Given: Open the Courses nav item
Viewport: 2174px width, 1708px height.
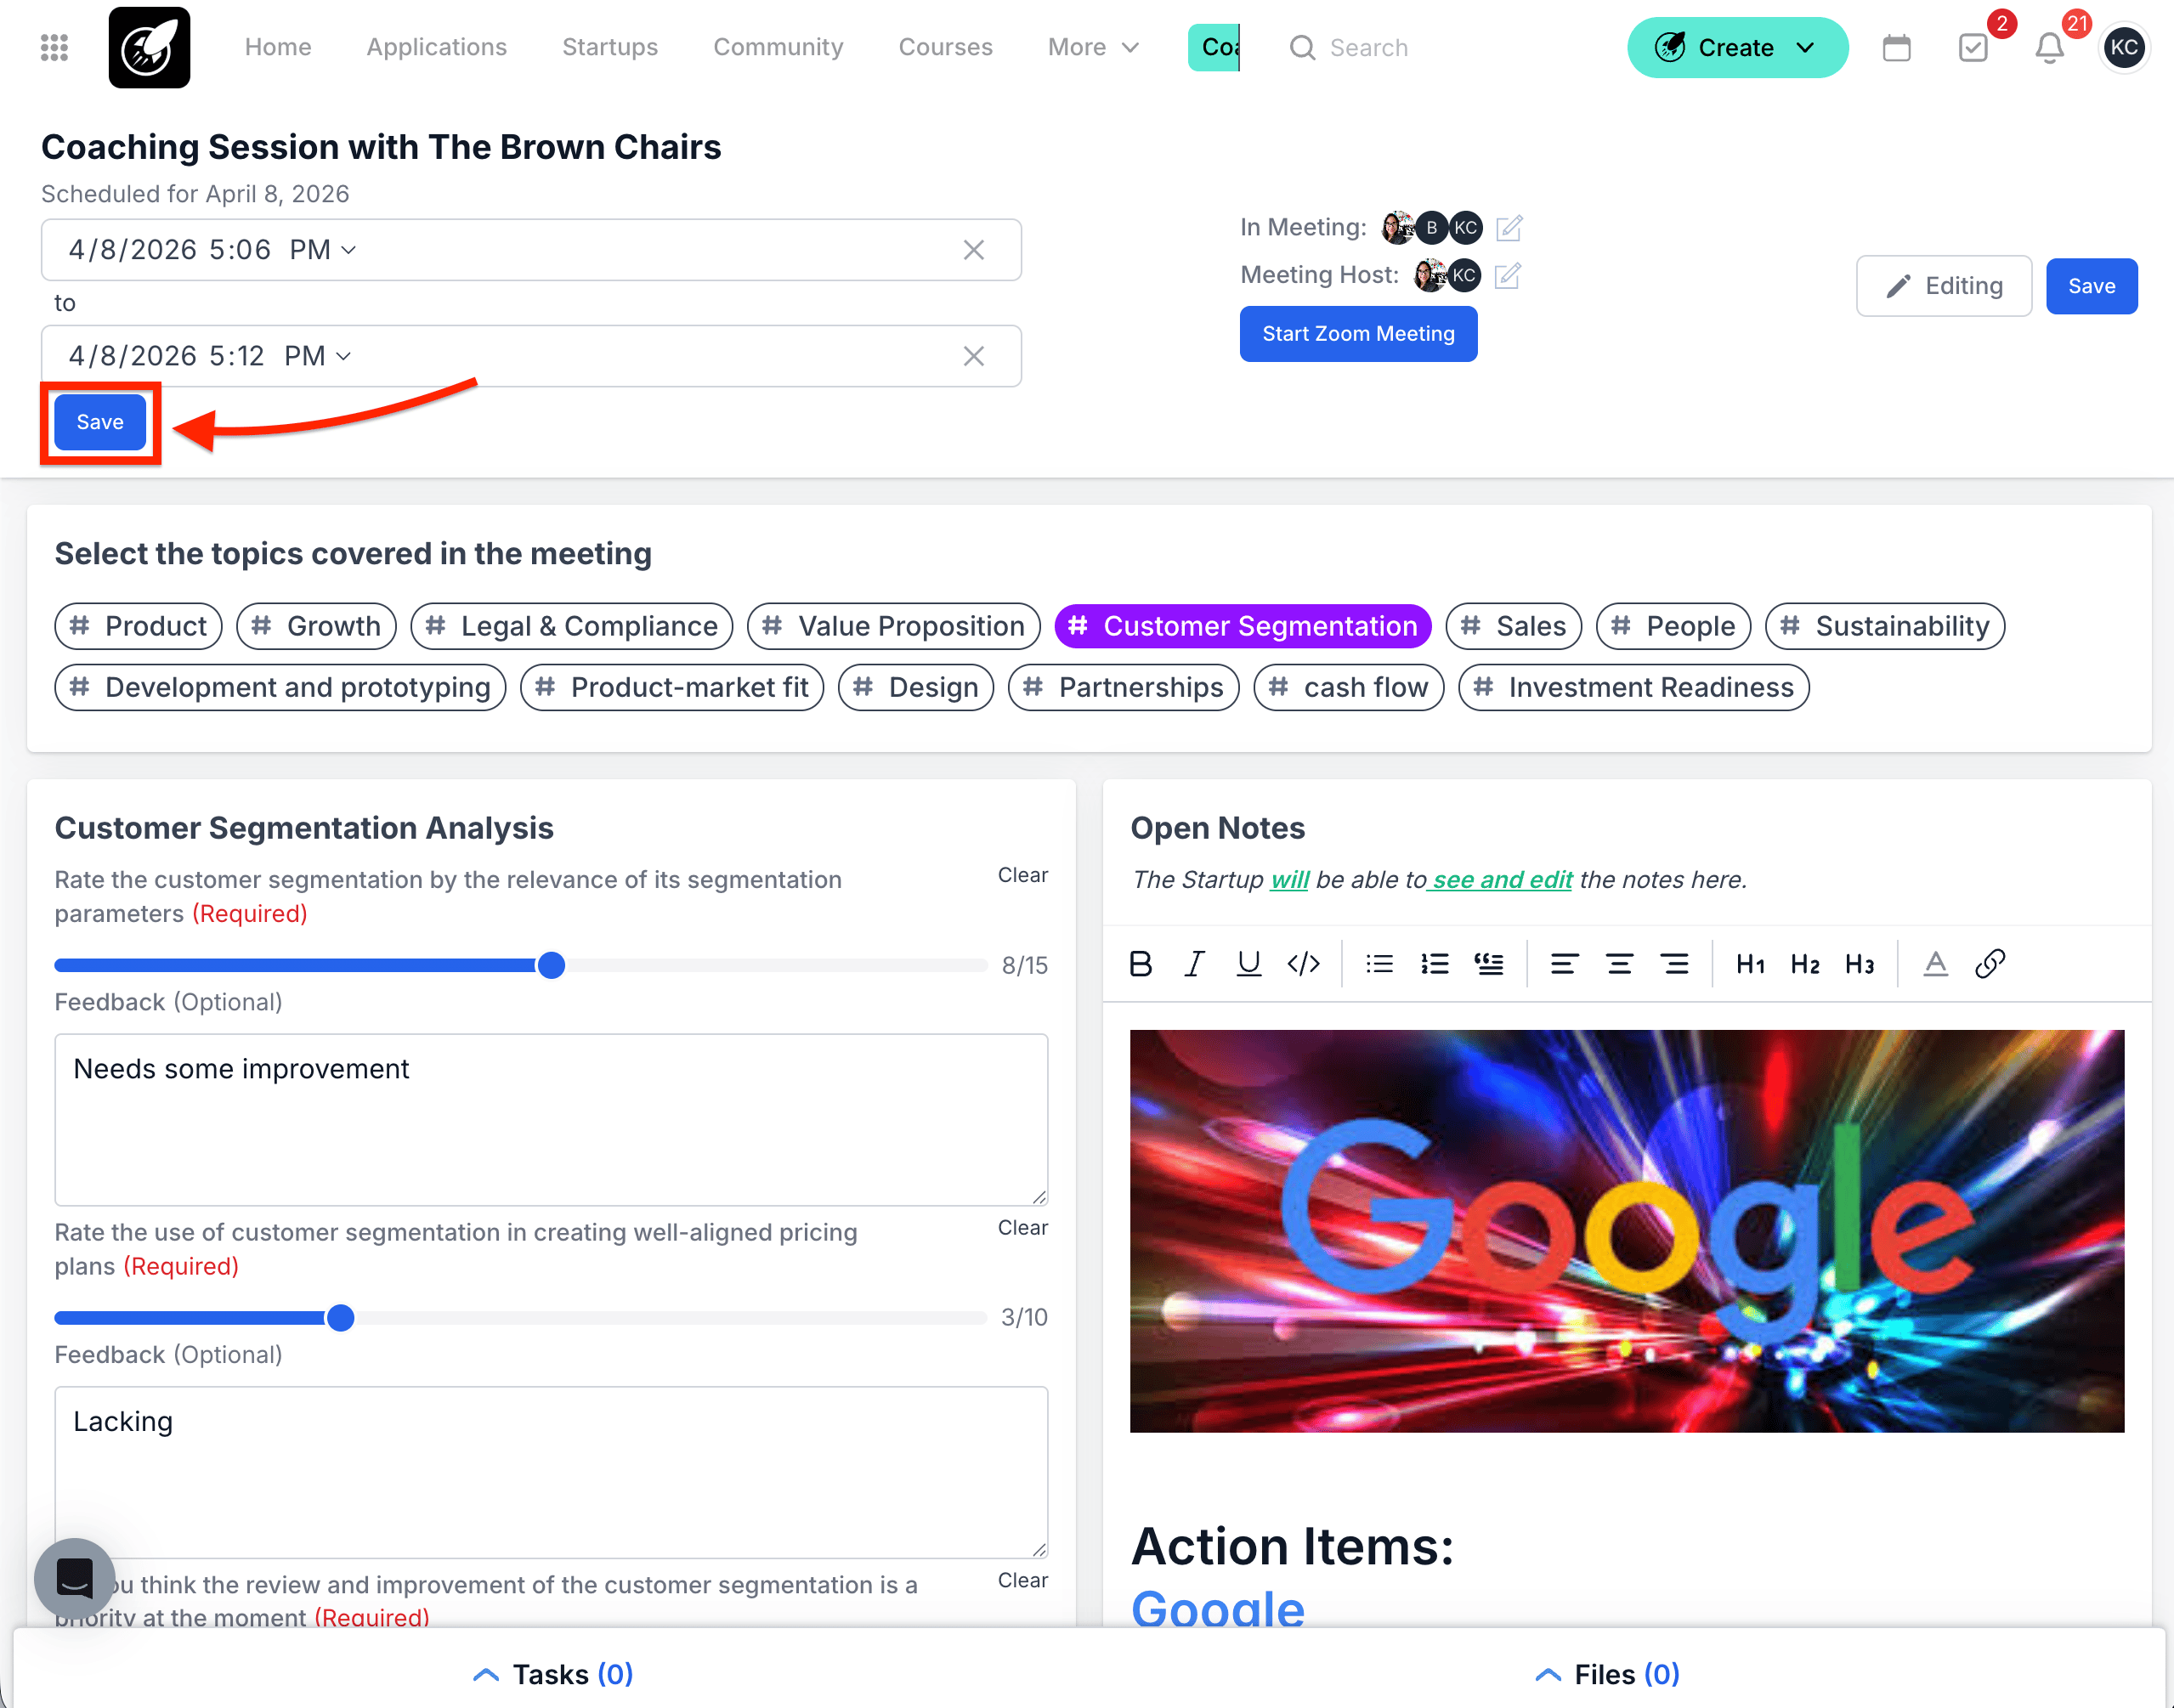Looking at the screenshot, I should click(945, 47).
